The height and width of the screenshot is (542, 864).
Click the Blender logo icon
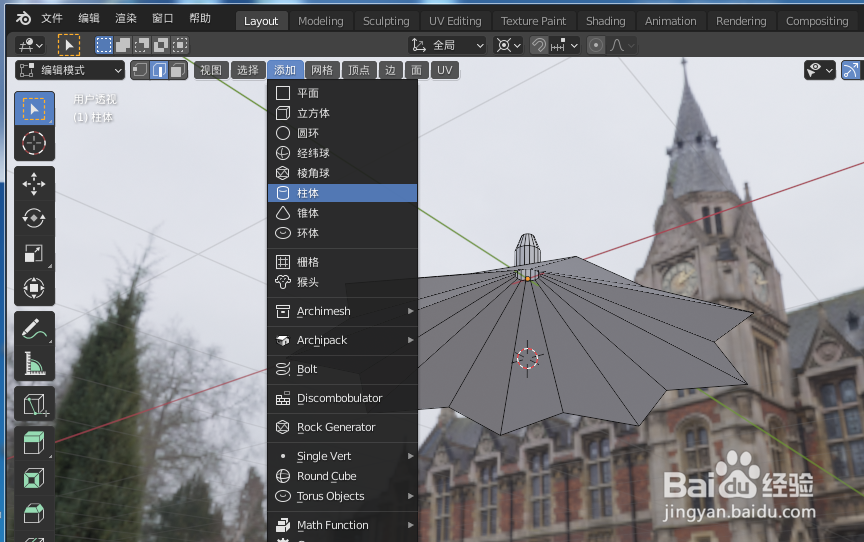pos(23,19)
